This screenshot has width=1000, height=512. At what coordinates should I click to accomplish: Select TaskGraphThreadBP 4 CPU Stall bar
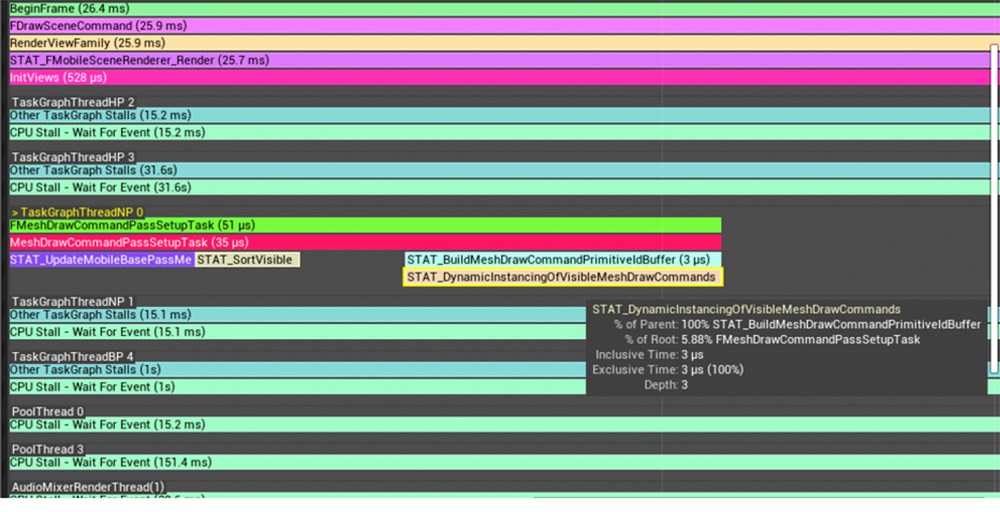point(297,387)
